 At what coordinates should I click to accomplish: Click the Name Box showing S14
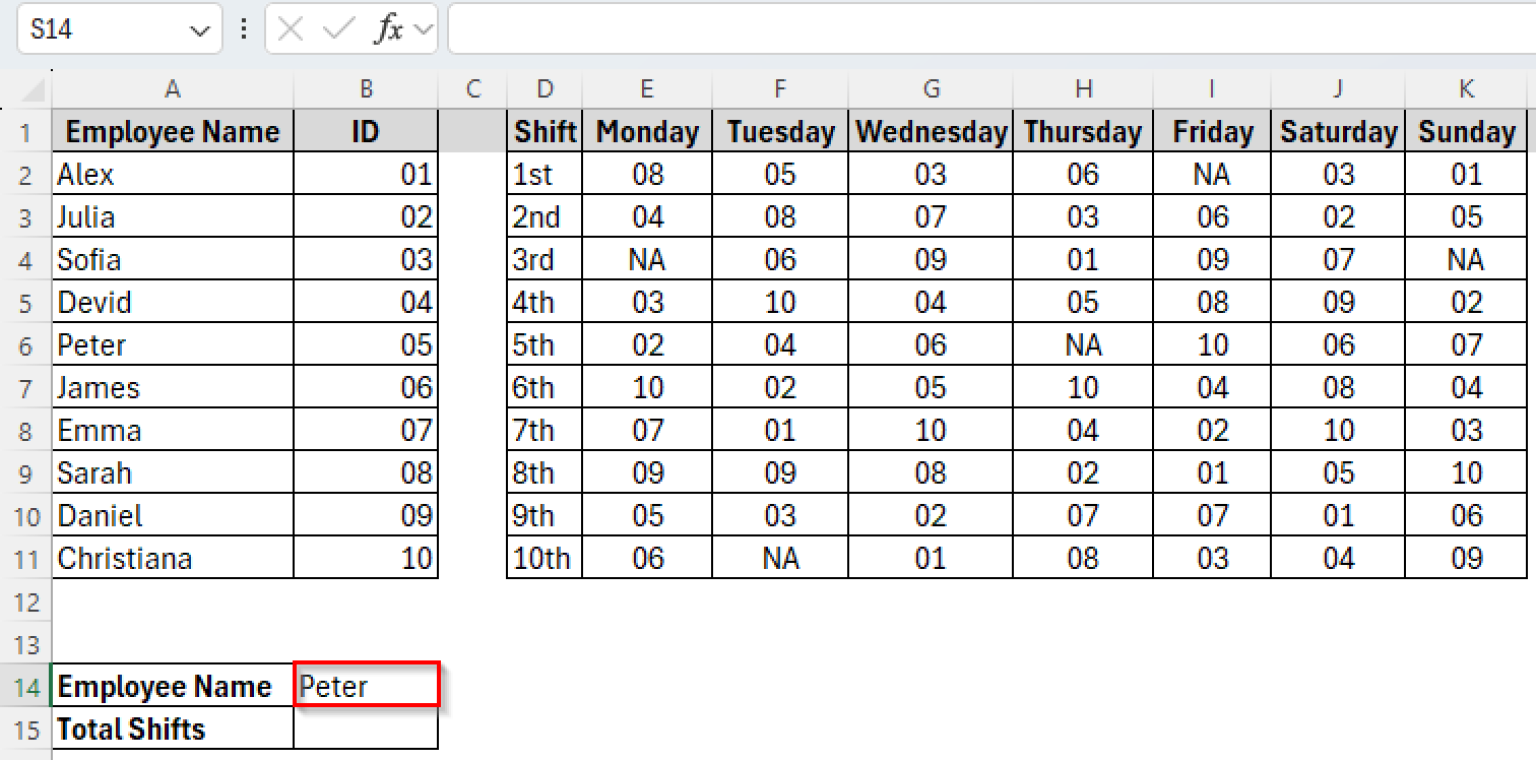[x=100, y=29]
